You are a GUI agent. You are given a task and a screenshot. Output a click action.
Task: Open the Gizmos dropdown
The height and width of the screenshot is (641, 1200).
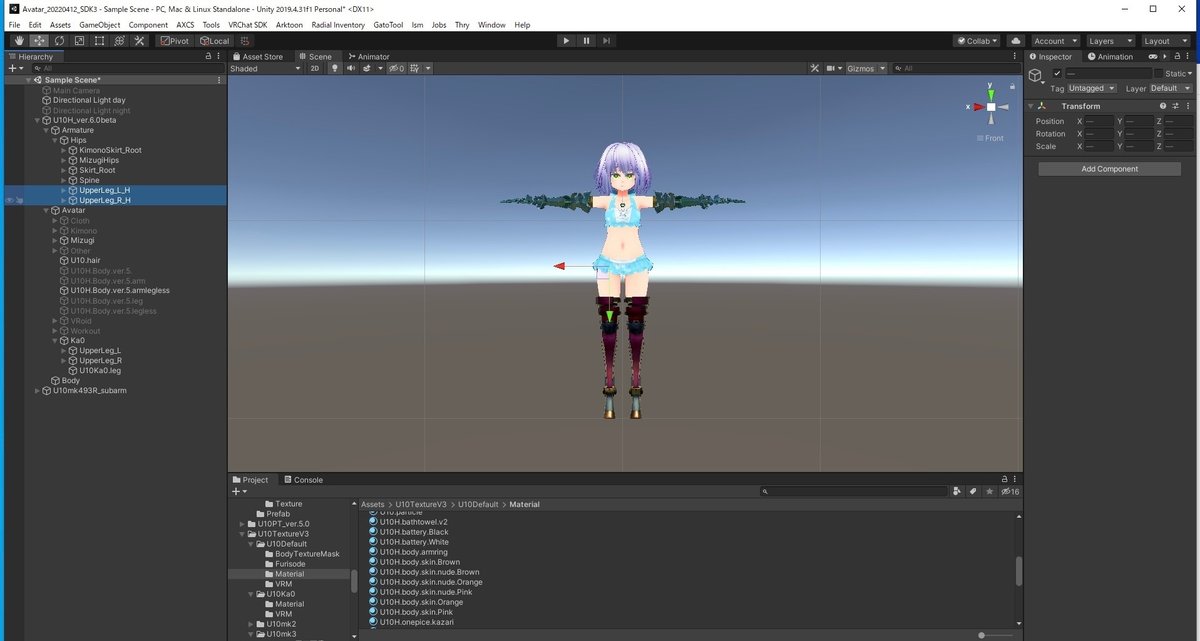[x=866, y=68]
